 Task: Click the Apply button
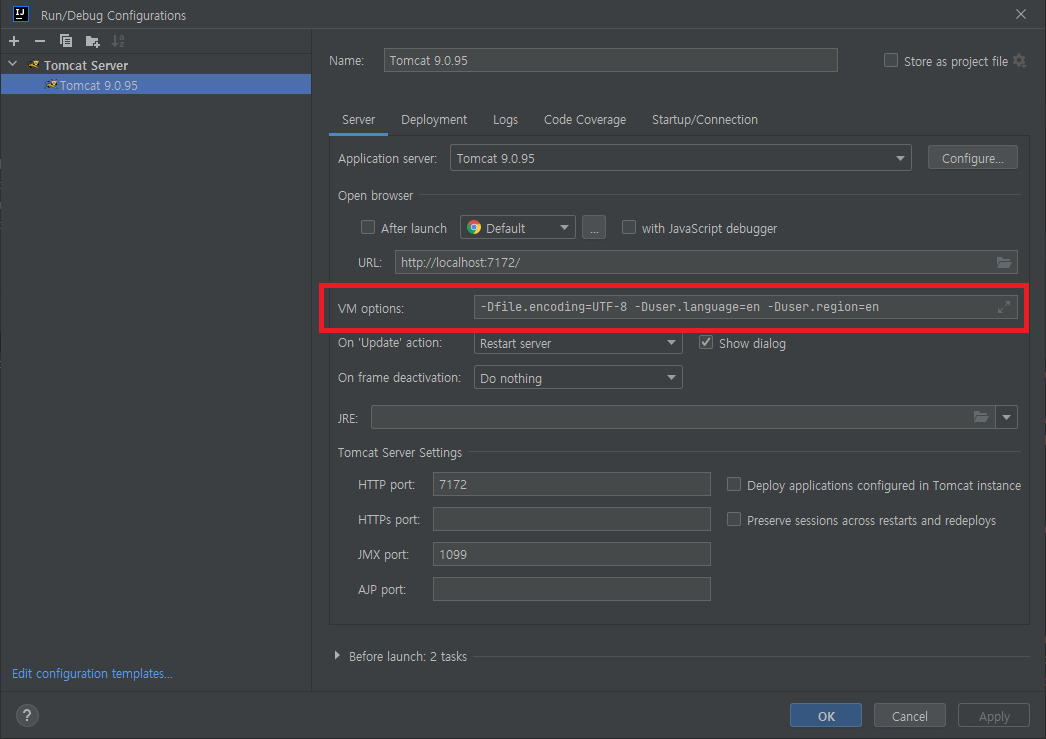click(x=994, y=716)
